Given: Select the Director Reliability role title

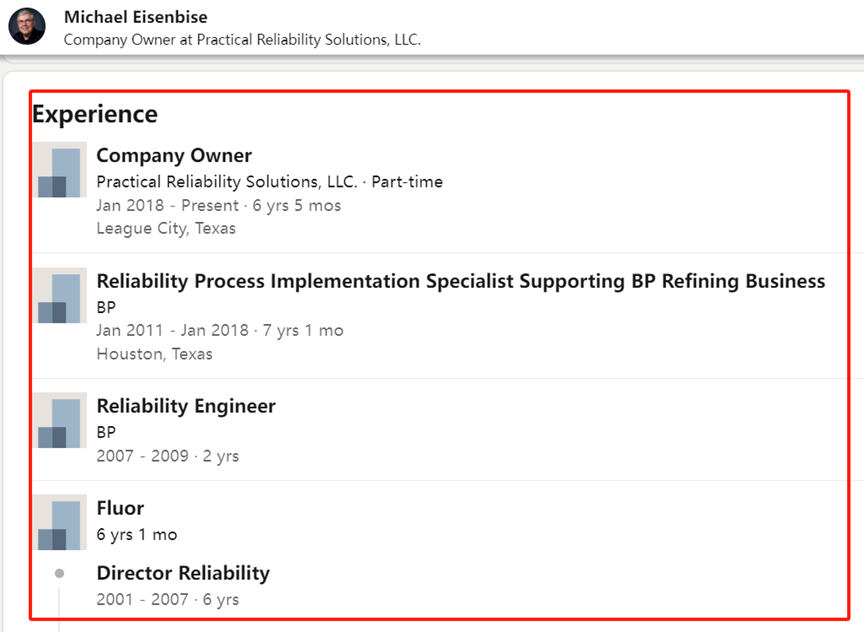Looking at the screenshot, I should (183, 573).
